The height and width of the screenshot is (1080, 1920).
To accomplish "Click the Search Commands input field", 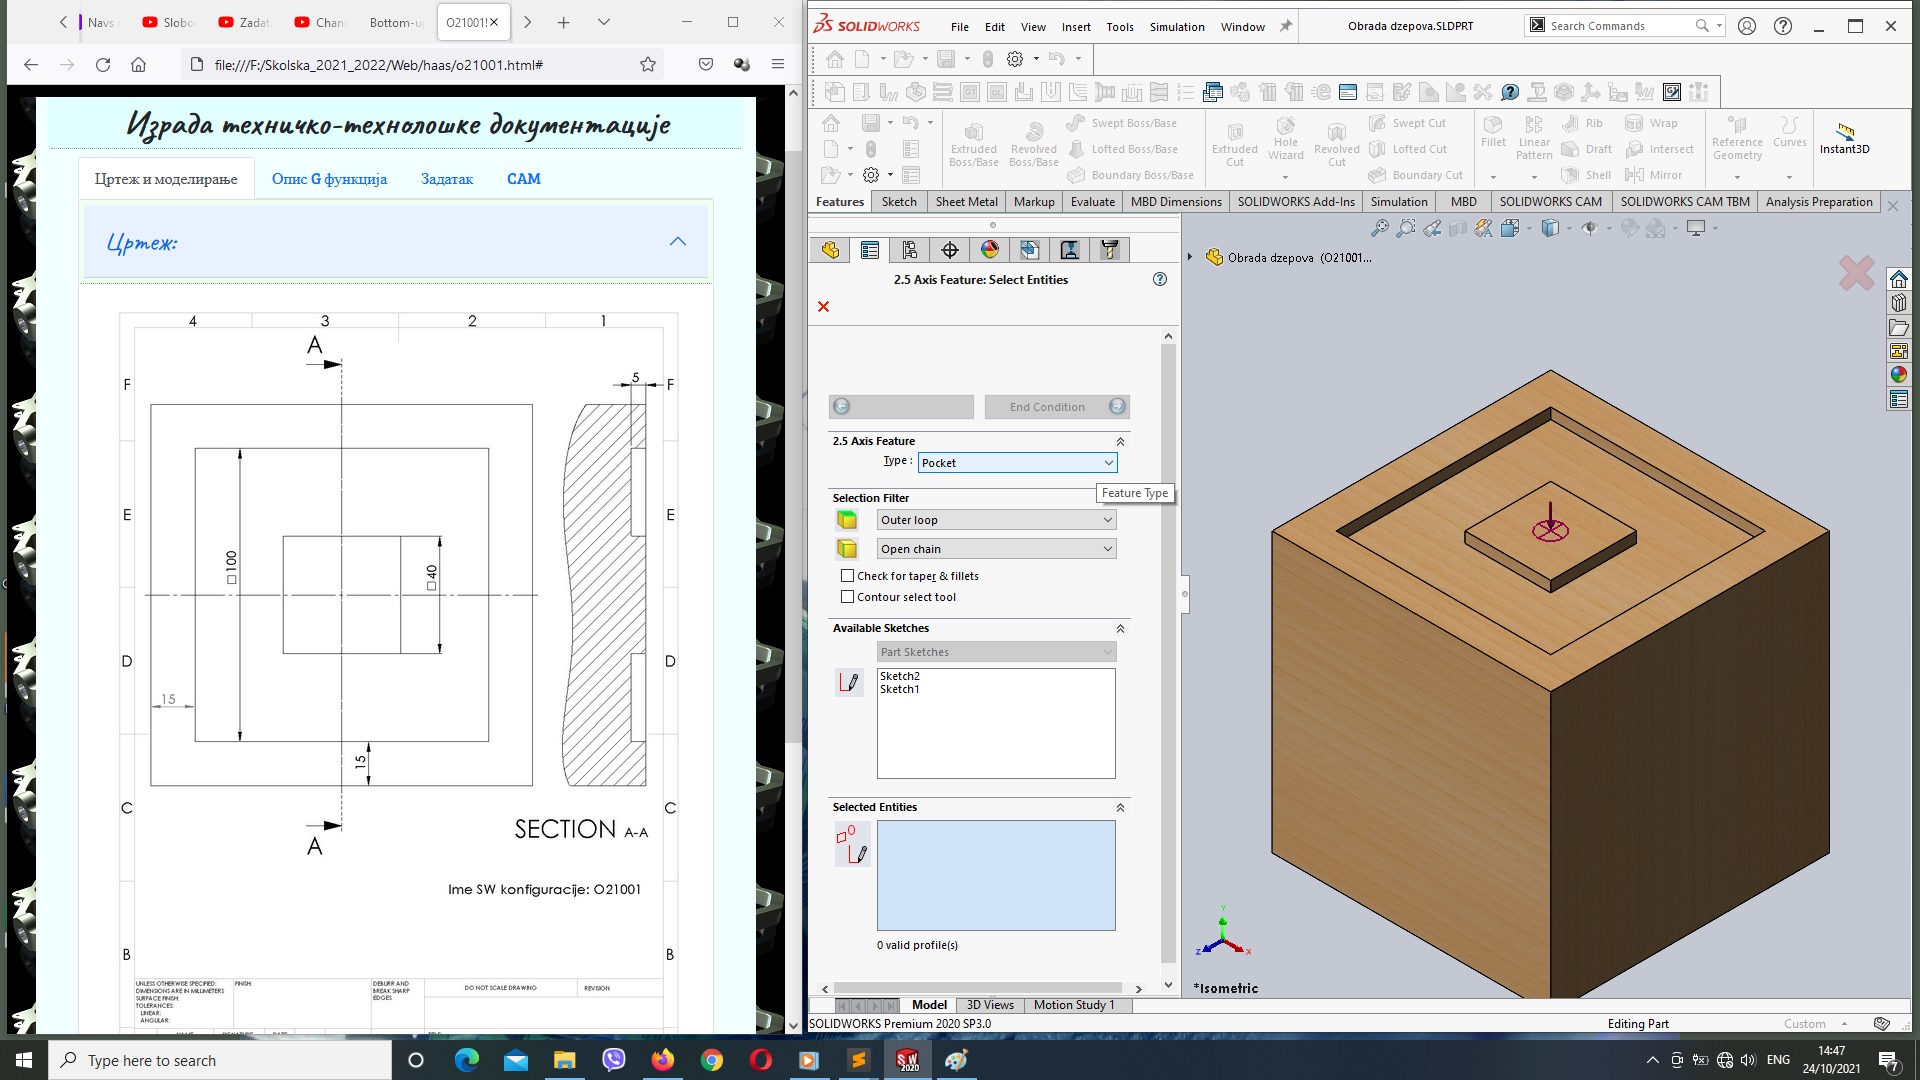I will (1620, 26).
